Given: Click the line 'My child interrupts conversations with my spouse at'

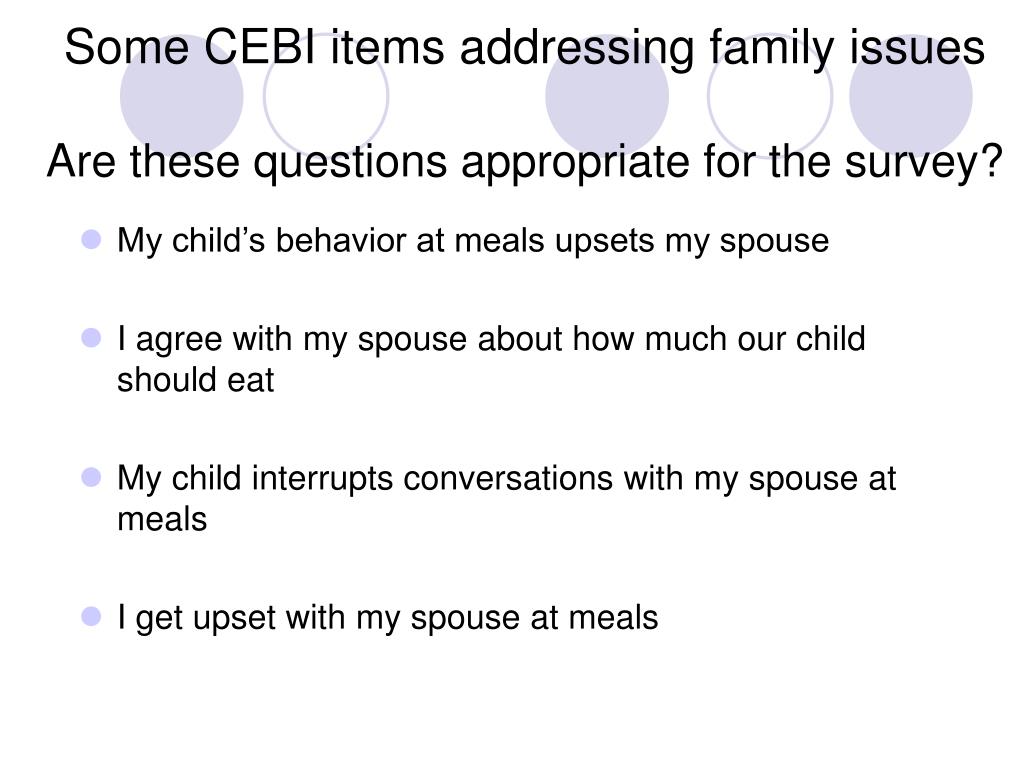Looking at the screenshot, I should [x=506, y=479].
